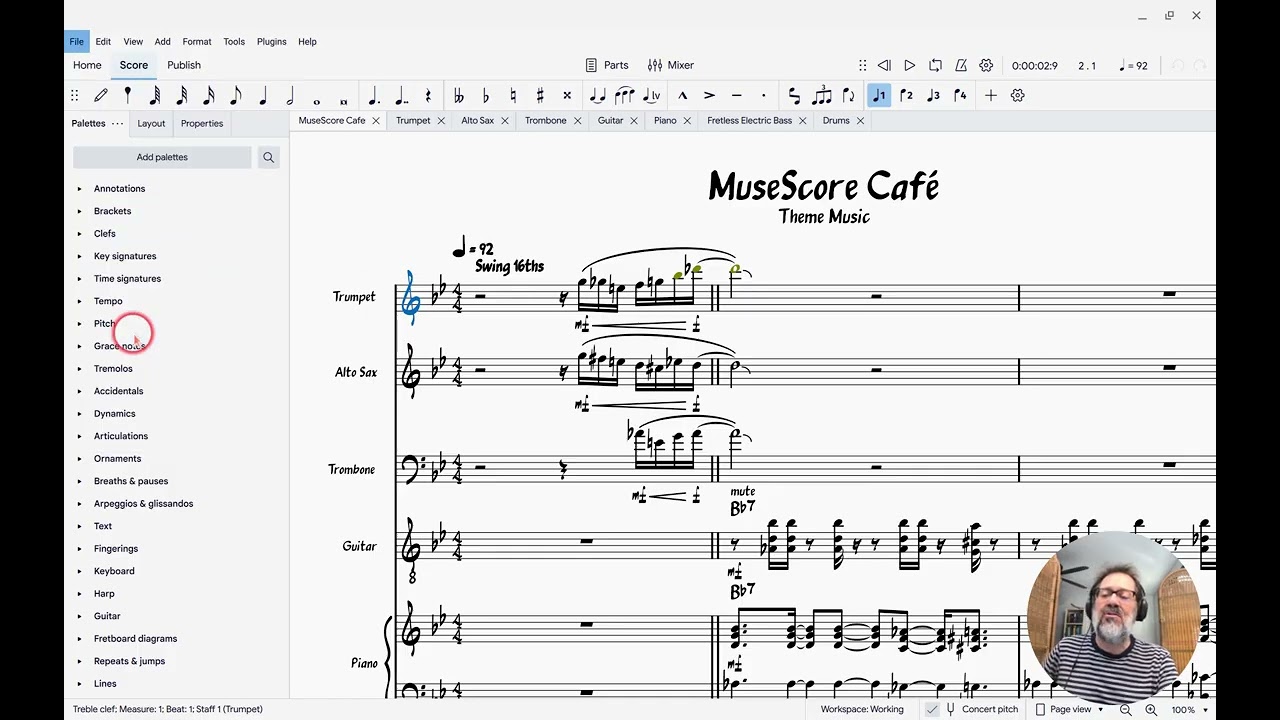Rewind playback to start
Image resolution: width=1280 pixels, height=720 pixels.
(x=884, y=65)
